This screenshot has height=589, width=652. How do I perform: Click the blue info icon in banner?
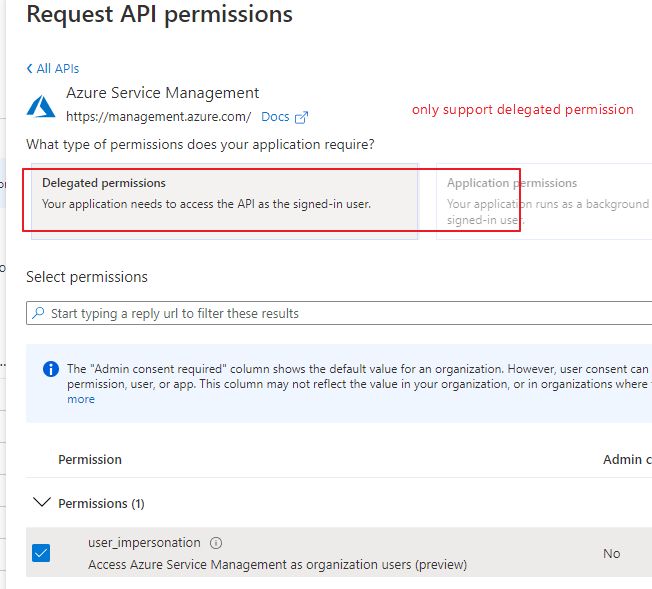51,369
